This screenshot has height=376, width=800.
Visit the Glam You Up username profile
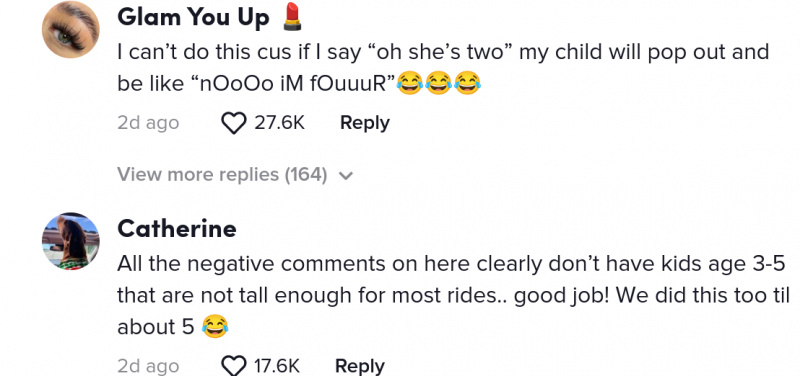193,18
